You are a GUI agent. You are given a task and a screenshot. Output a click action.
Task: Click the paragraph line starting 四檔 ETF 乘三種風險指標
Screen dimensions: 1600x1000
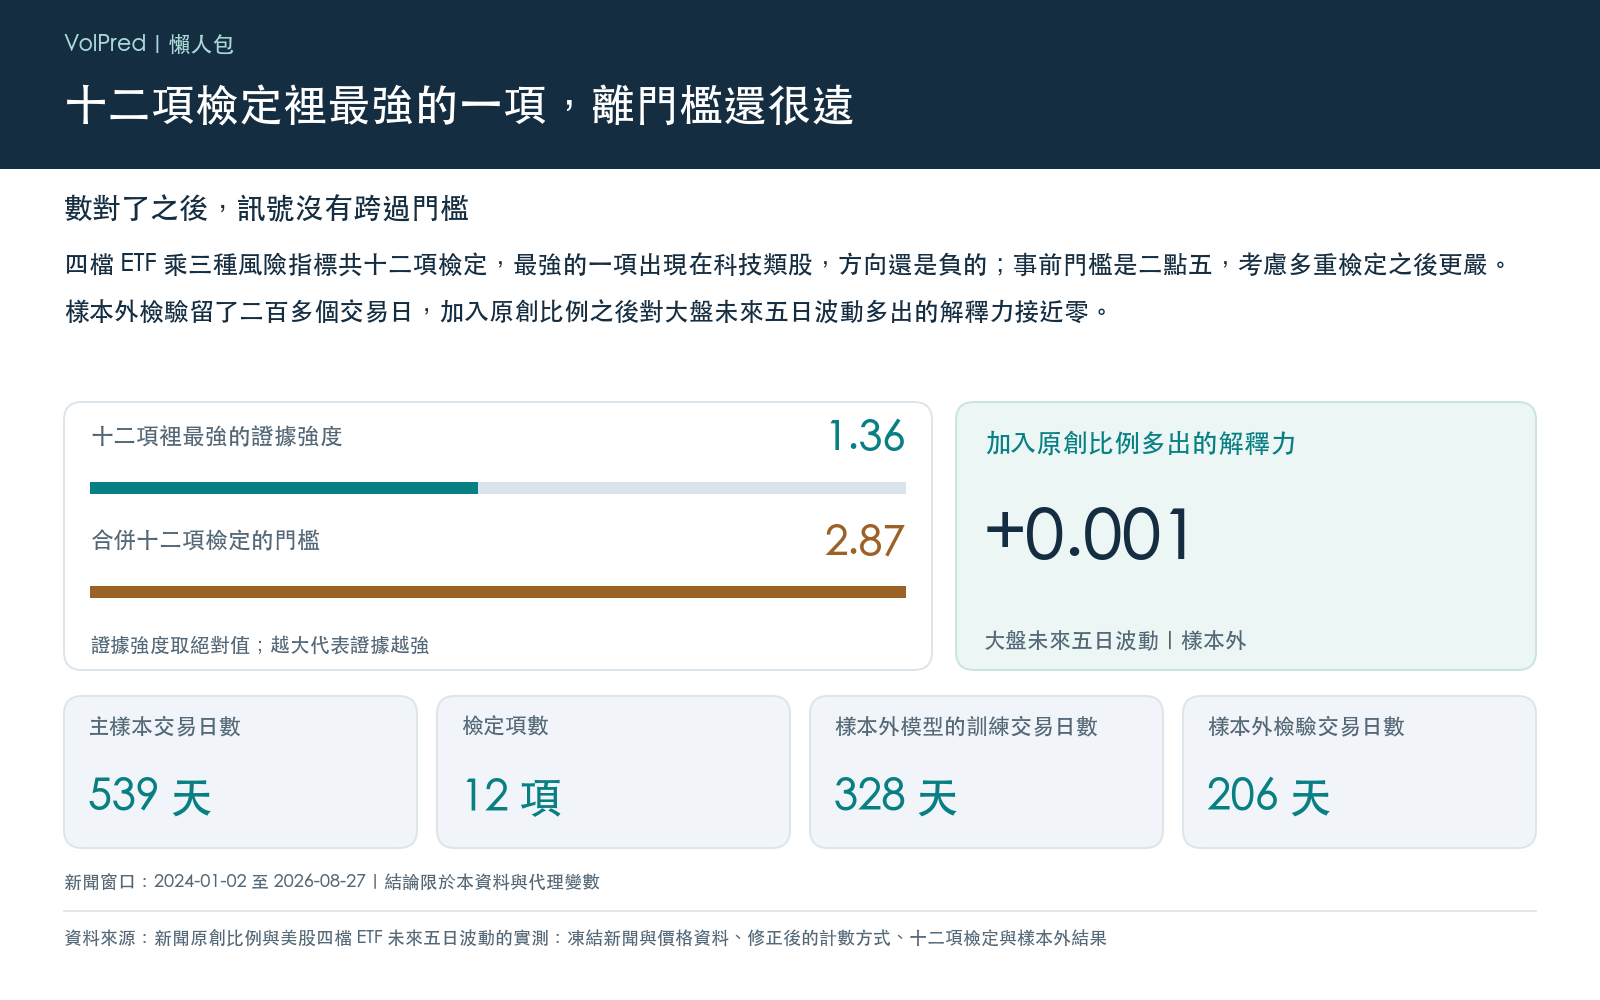(787, 264)
